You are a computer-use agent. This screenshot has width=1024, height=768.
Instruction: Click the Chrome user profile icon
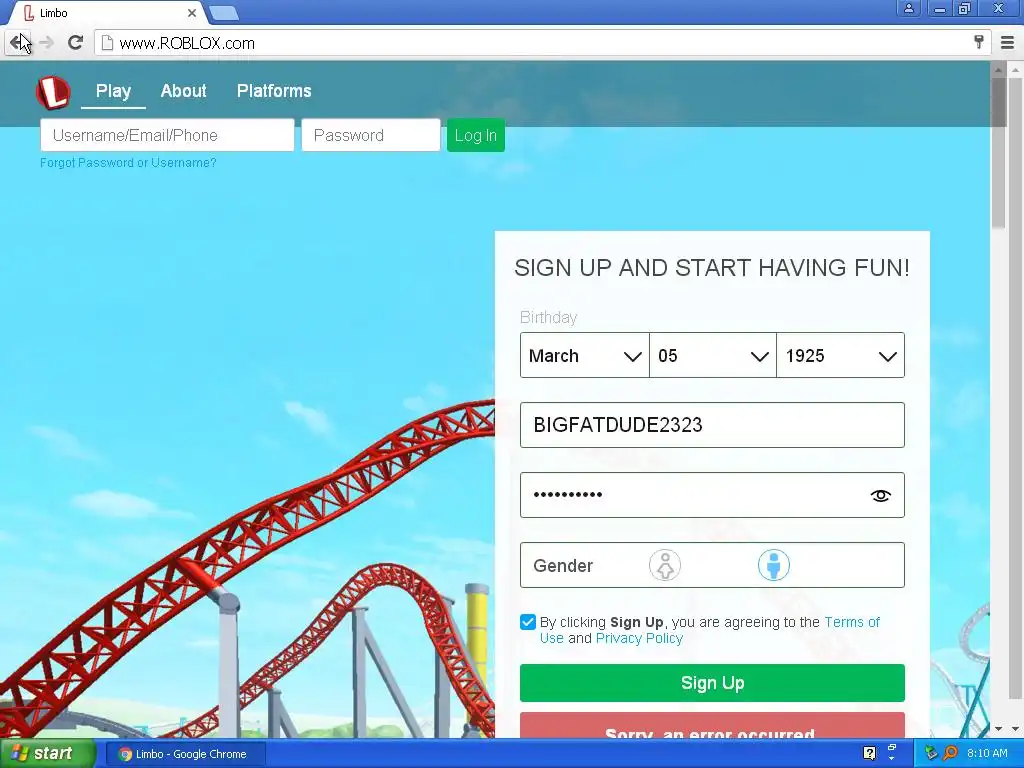click(908, 8)
